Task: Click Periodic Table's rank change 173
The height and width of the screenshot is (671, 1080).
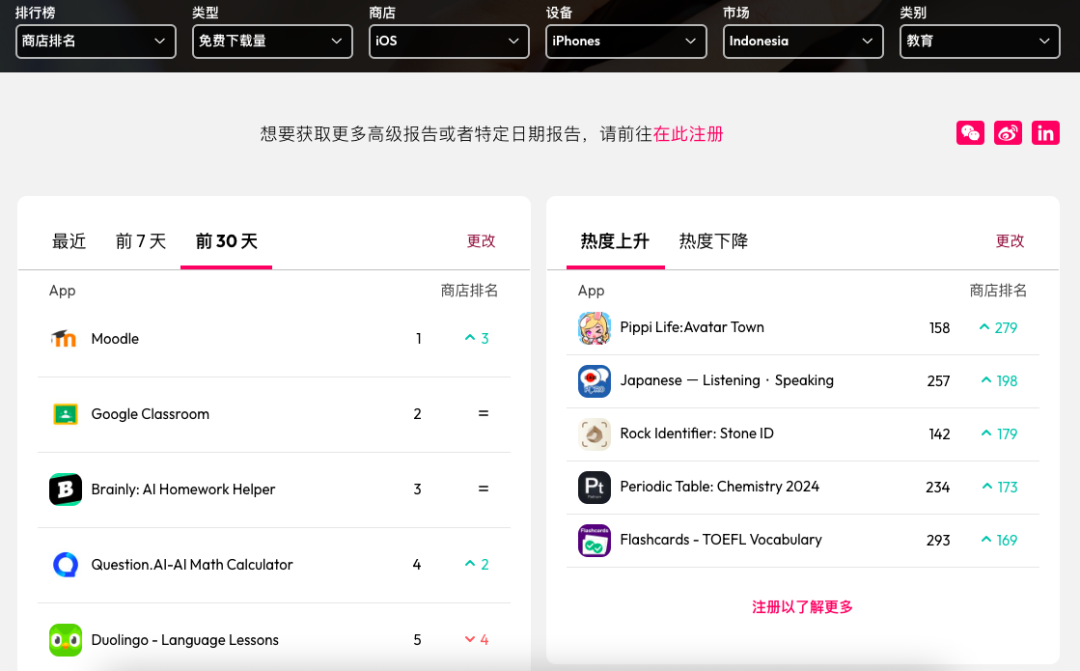Action: tap(999, 487)
